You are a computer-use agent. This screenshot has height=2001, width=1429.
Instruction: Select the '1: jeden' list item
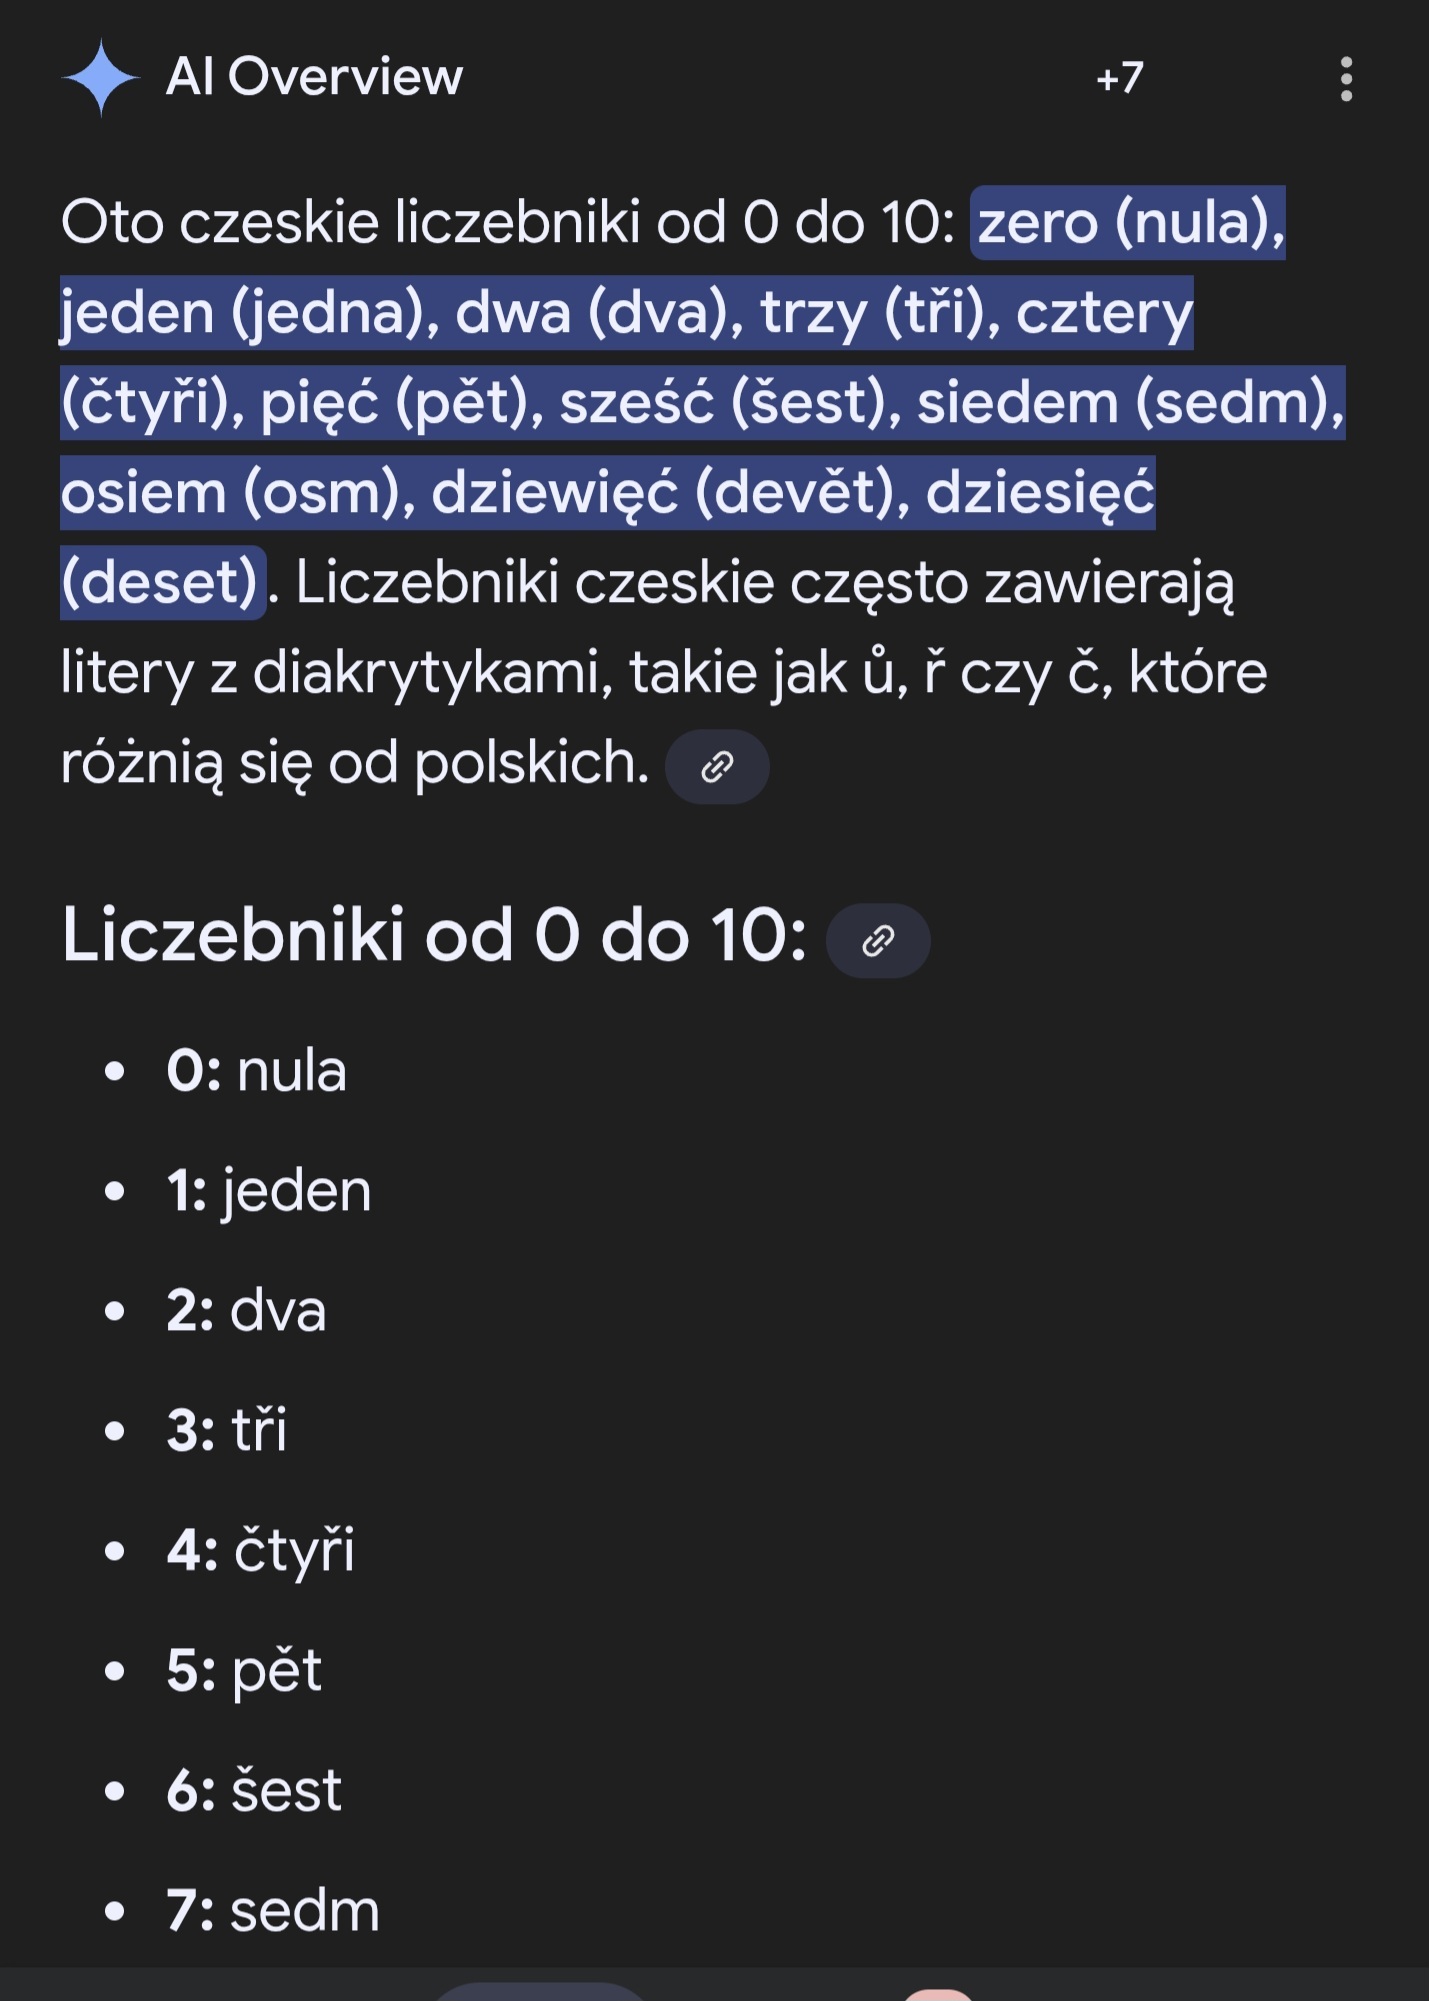[x=269, y=1191]
